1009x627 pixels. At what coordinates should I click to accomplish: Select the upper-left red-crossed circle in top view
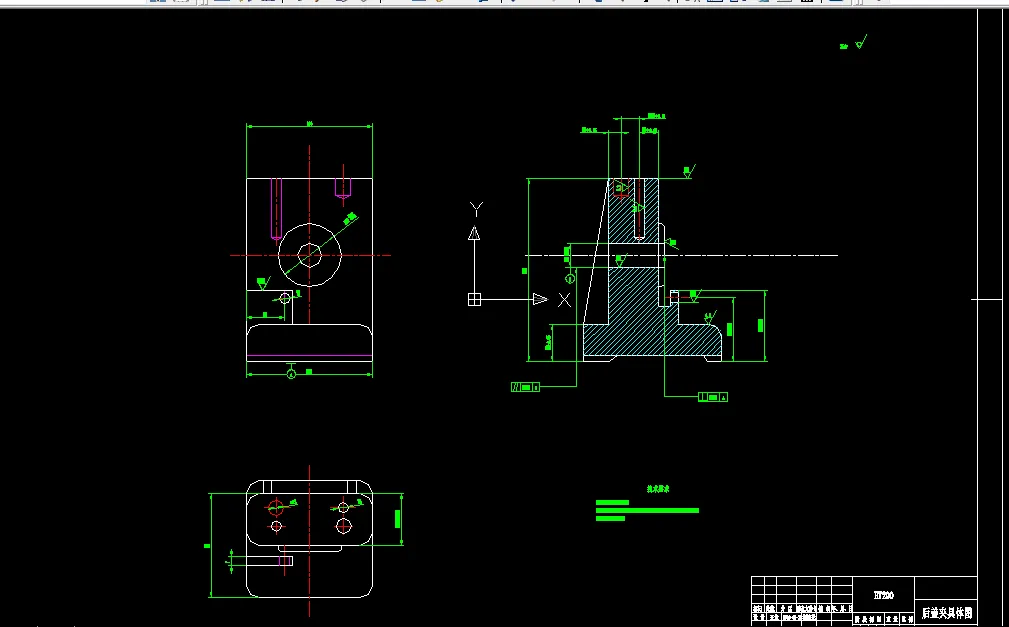[x=276, y=507]
